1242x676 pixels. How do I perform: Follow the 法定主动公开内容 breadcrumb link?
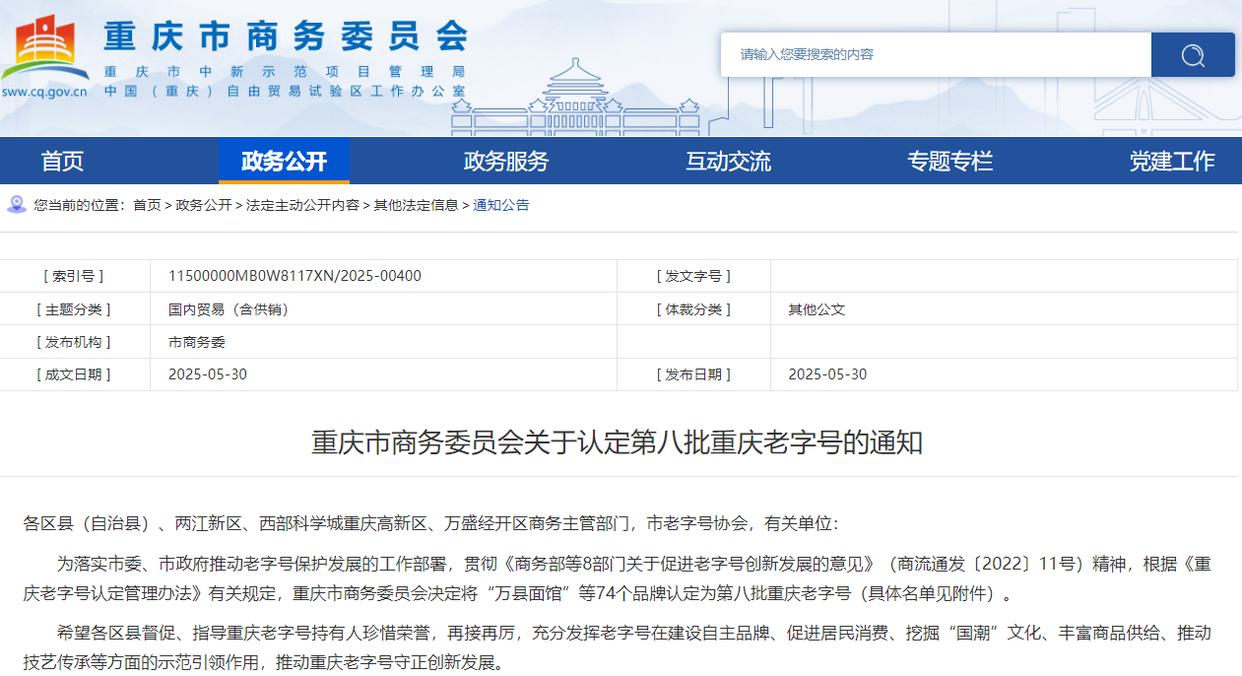[x=303, y=205]
